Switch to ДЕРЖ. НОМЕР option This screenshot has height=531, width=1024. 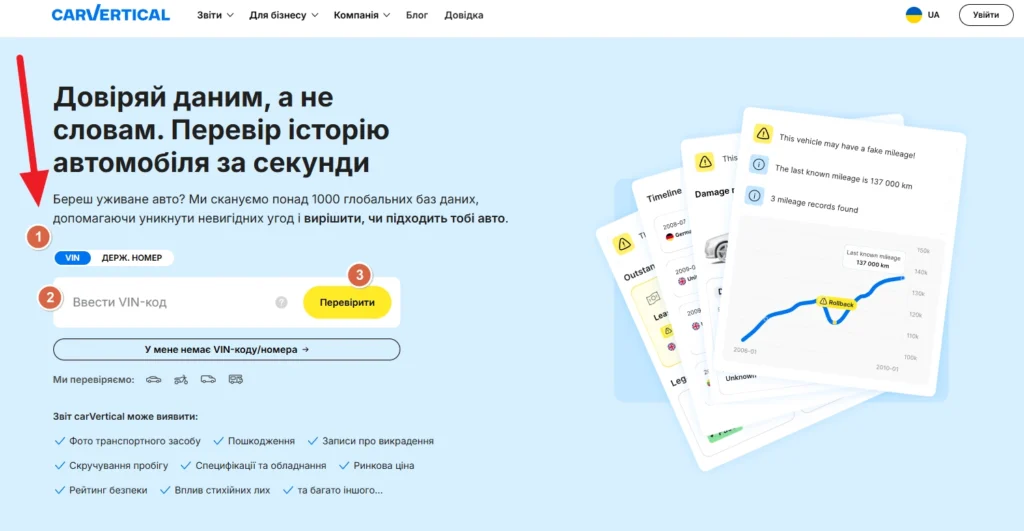pos(132,258)
